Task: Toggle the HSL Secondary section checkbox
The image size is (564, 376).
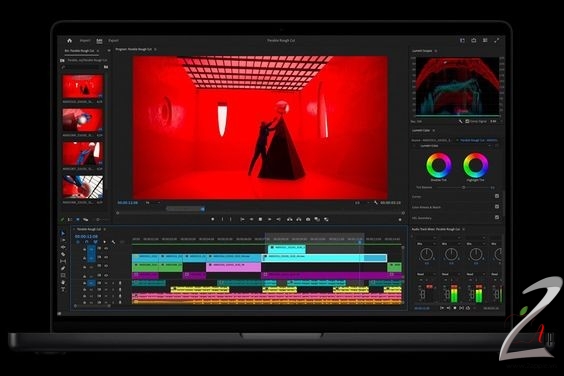Action: [497, 217]
